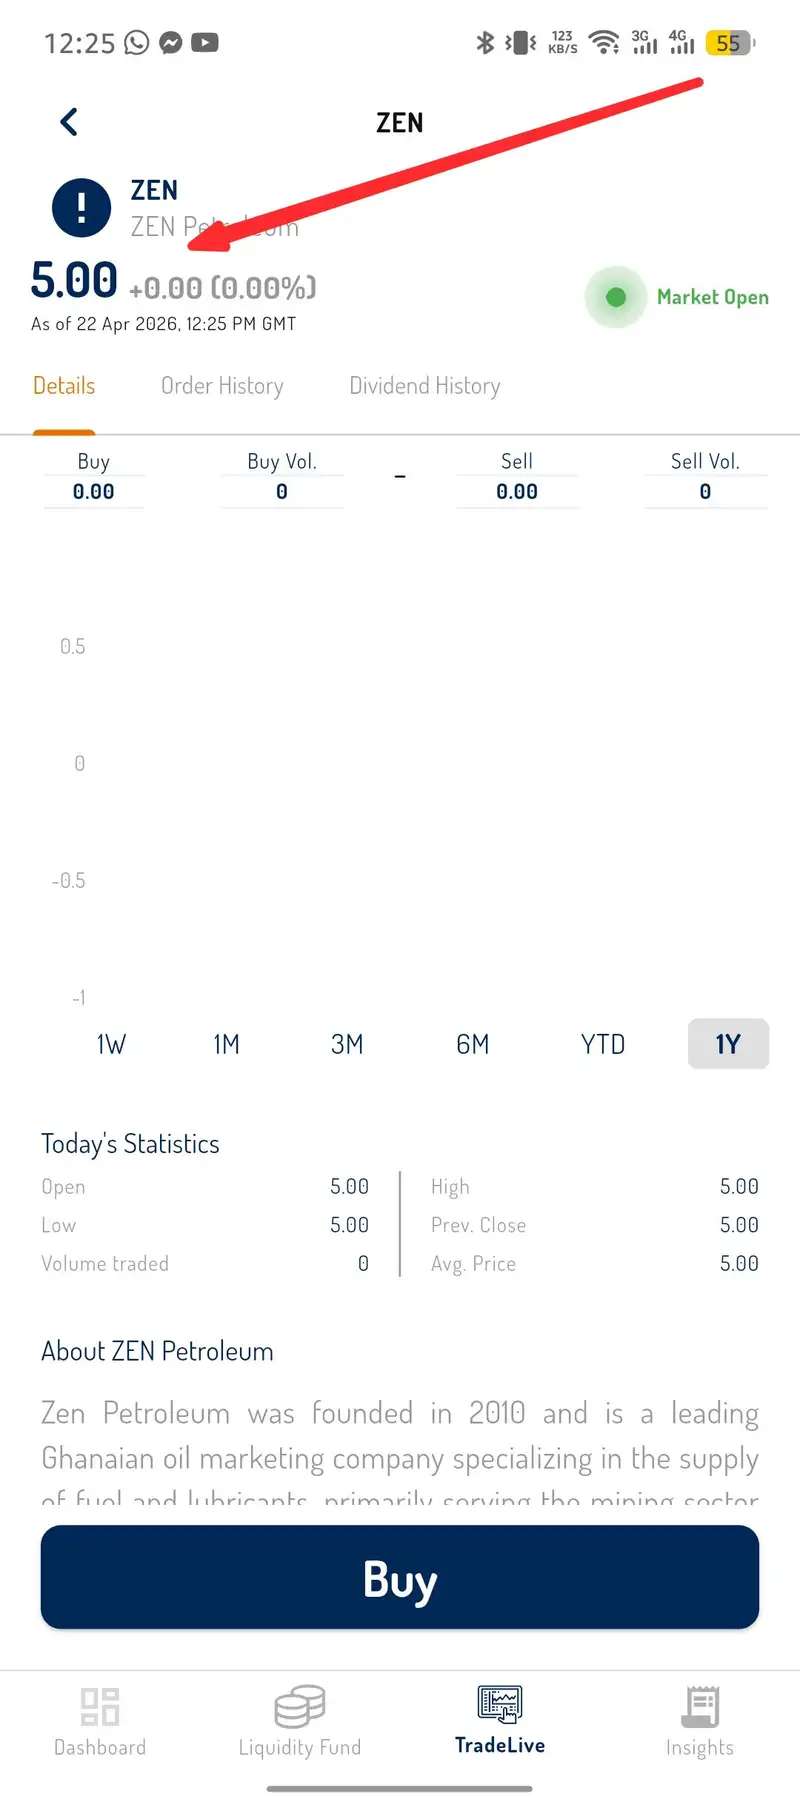Screen dimensions: 800x1804
Task: Tap the green Market Open indicator
Action: (x=616, y=297)
